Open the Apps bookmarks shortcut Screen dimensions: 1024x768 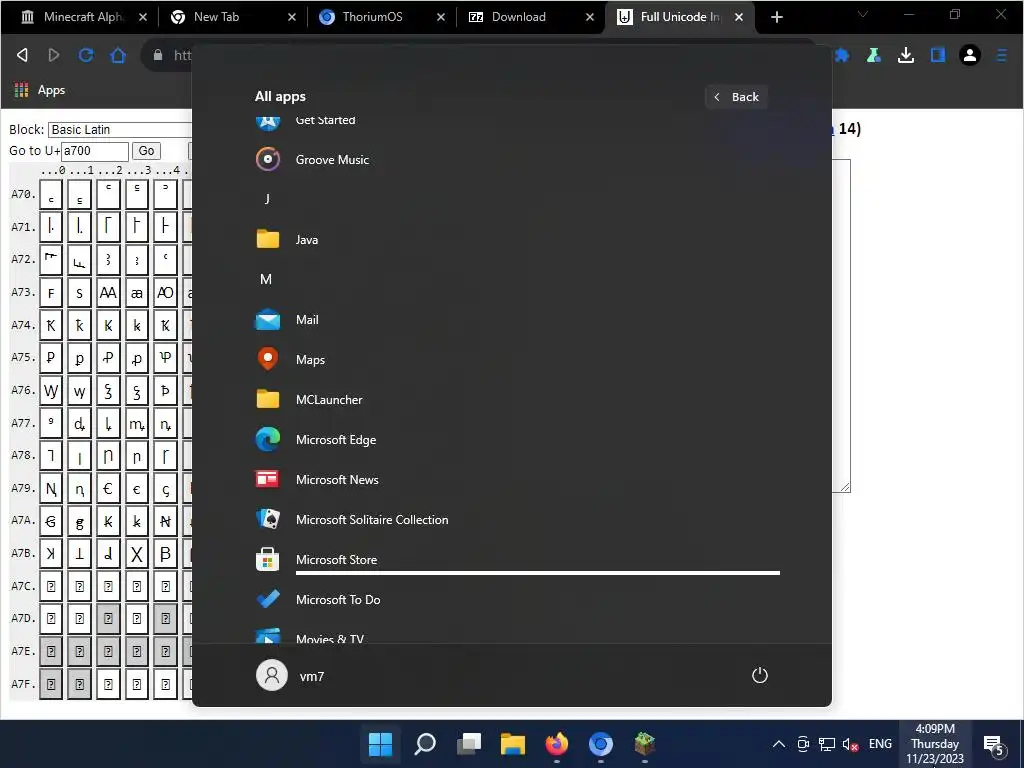click(x=40, y=90)
